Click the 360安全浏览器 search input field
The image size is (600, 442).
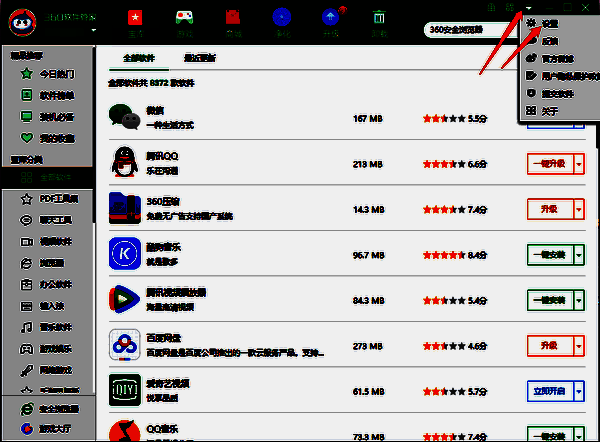pyautogui.click(x=469, y=30)
